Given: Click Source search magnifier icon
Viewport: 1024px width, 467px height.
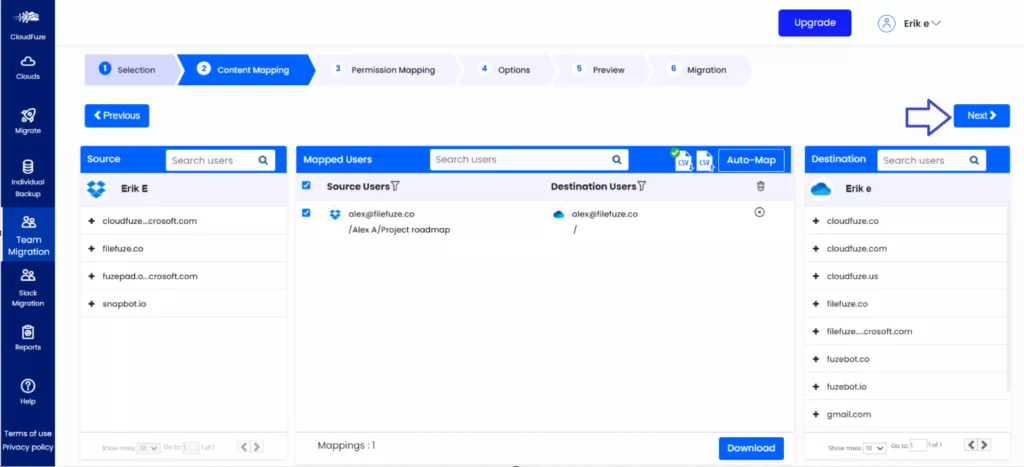Looking at the screenshot, I should coord(263,160).
